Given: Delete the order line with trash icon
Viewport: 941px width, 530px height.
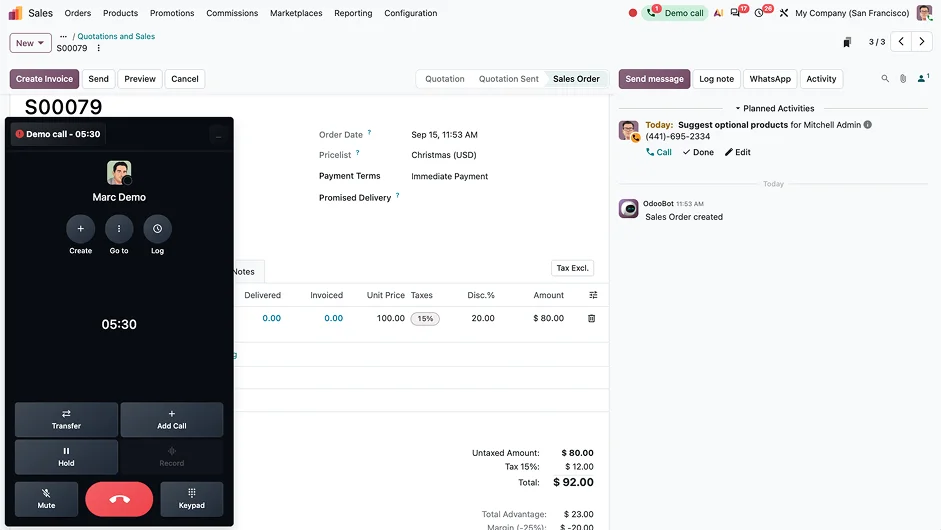Looking at the screenshot, I should 591,319.
